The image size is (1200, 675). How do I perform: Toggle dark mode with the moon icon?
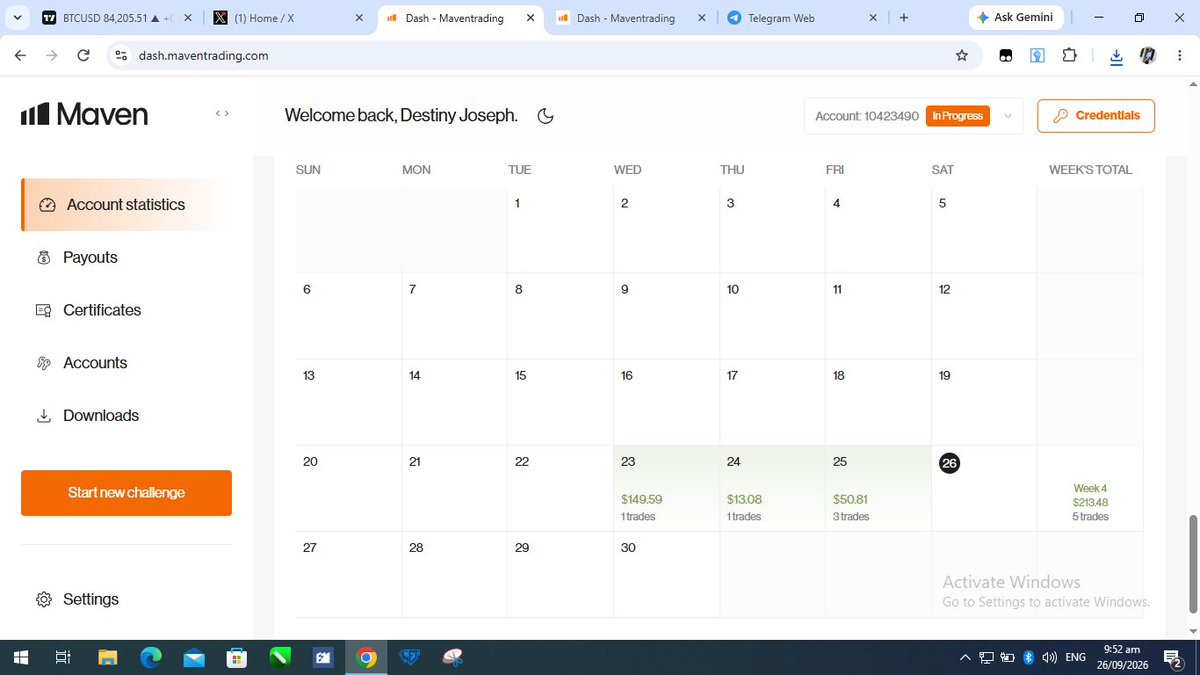tap(545, 116)
